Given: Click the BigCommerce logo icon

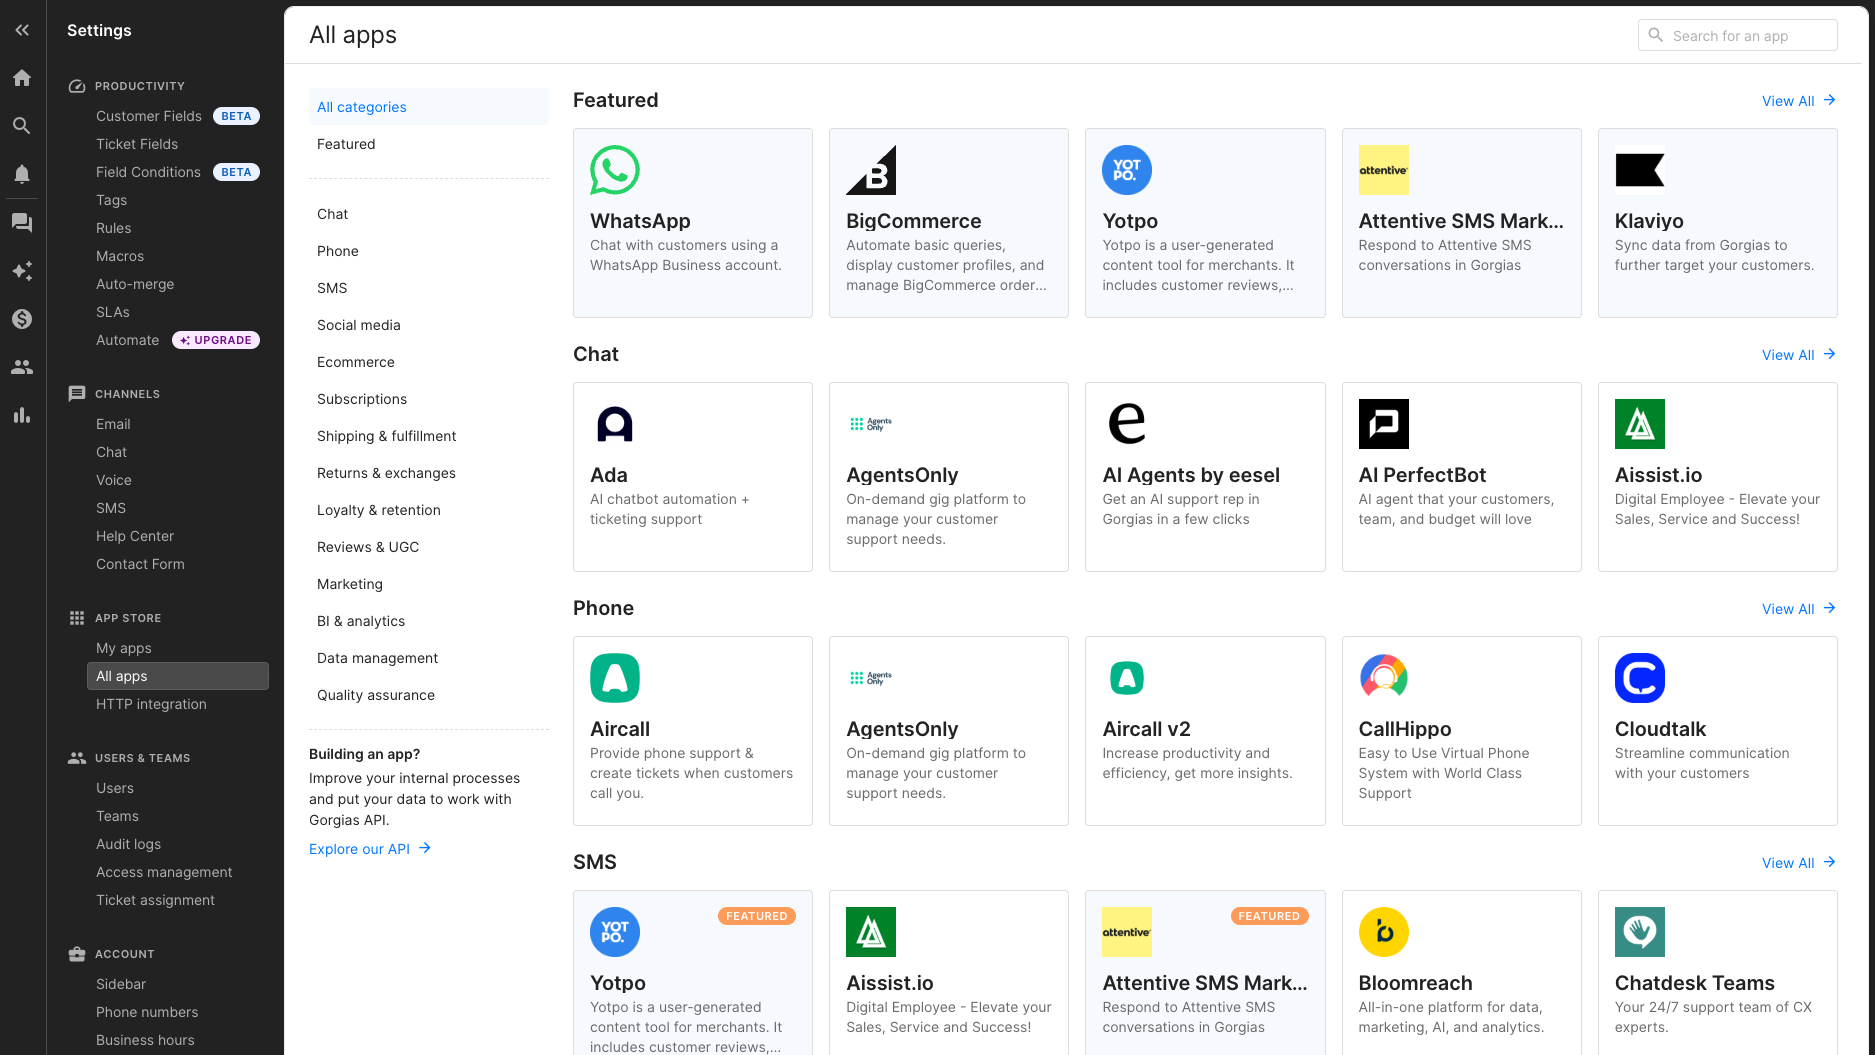Looking at the screenshot, I should 871,170.
